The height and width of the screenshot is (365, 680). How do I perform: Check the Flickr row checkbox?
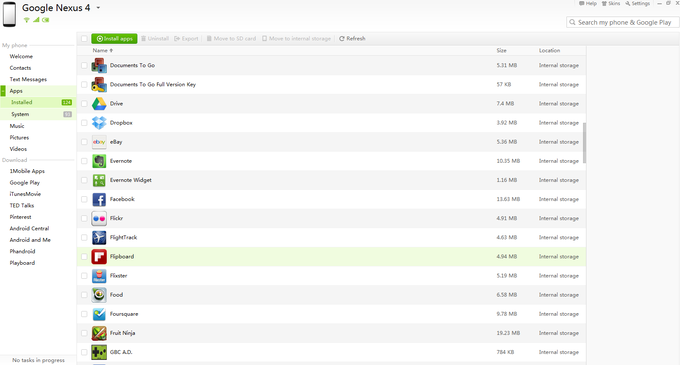(x=84, y=218)
